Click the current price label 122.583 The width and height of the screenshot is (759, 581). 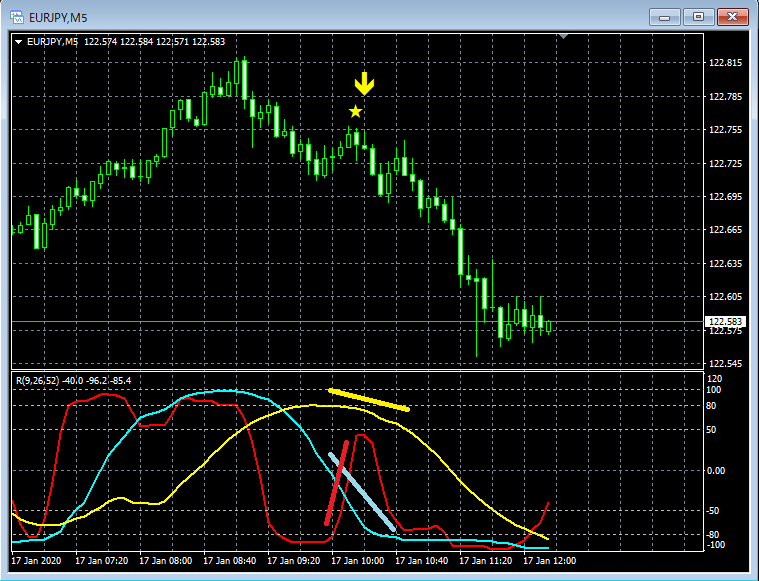(725, 321)
